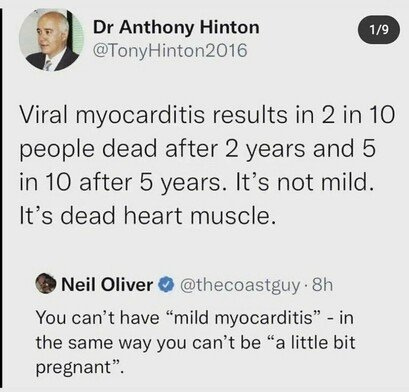The height and width of the screenshot is (392, 409).
Task: Click the 1/9 image counter badge
Action: click(x=379, y=30)
